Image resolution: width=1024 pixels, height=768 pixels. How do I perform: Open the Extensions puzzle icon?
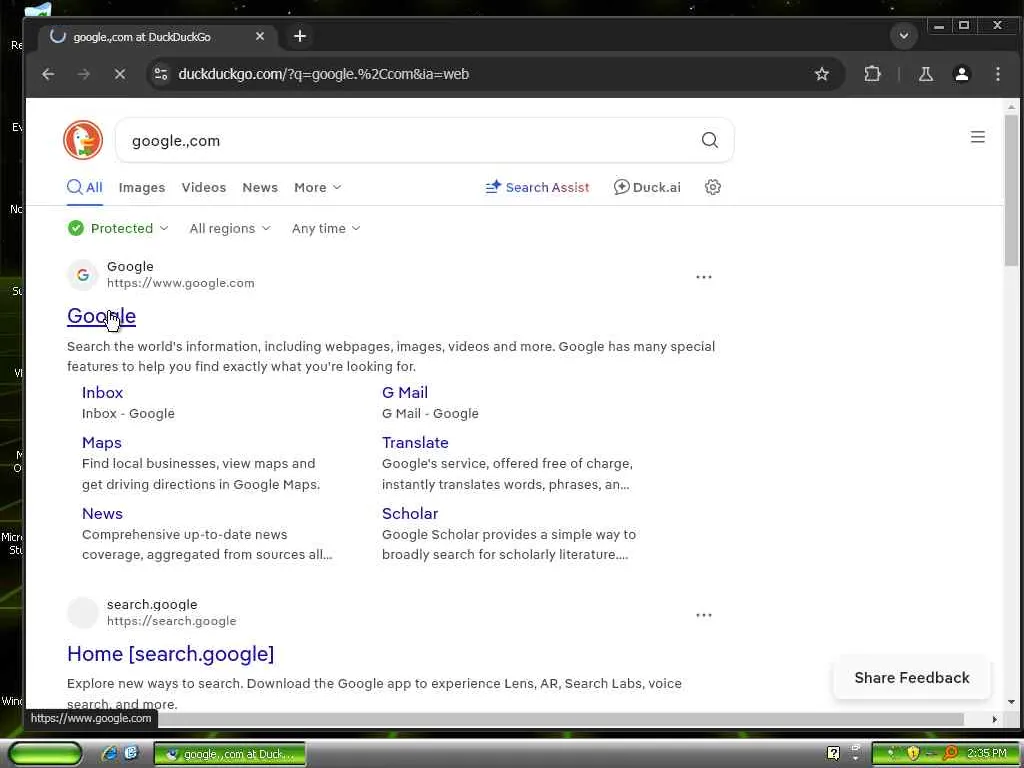872,74
